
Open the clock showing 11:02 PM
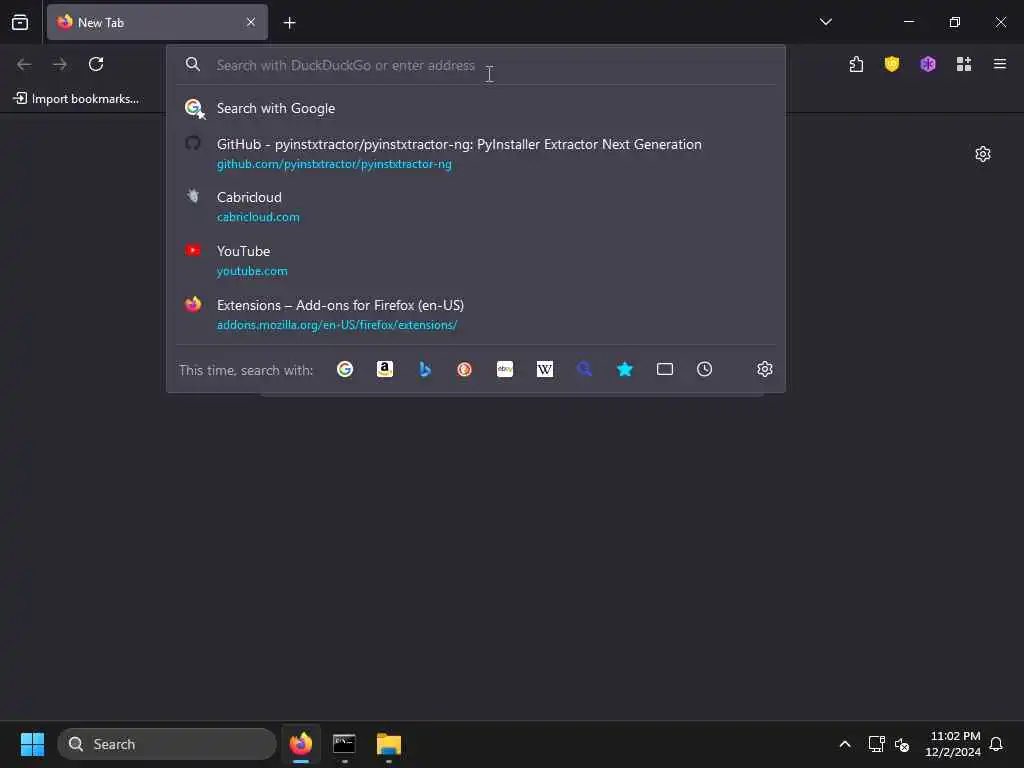pyautogui.click(x=953, y=744)
